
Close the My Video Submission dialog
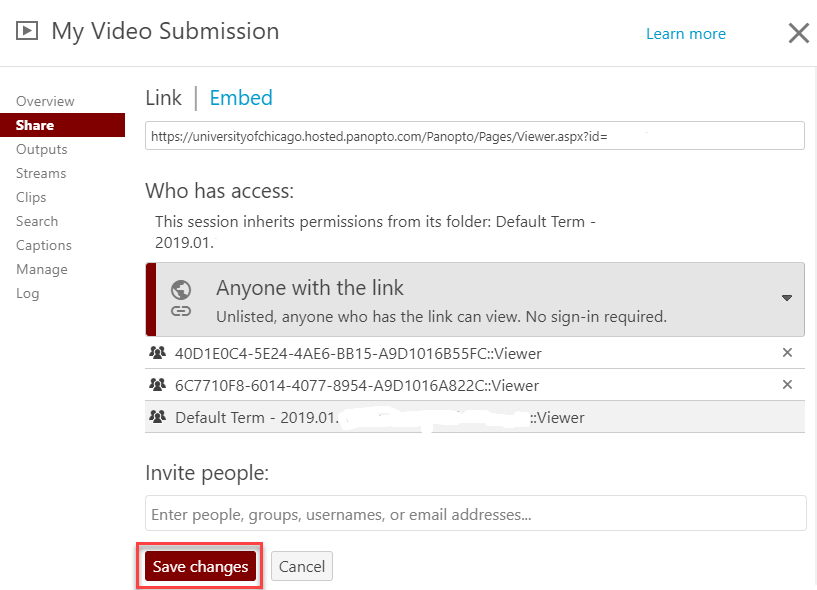coord(798,33)
